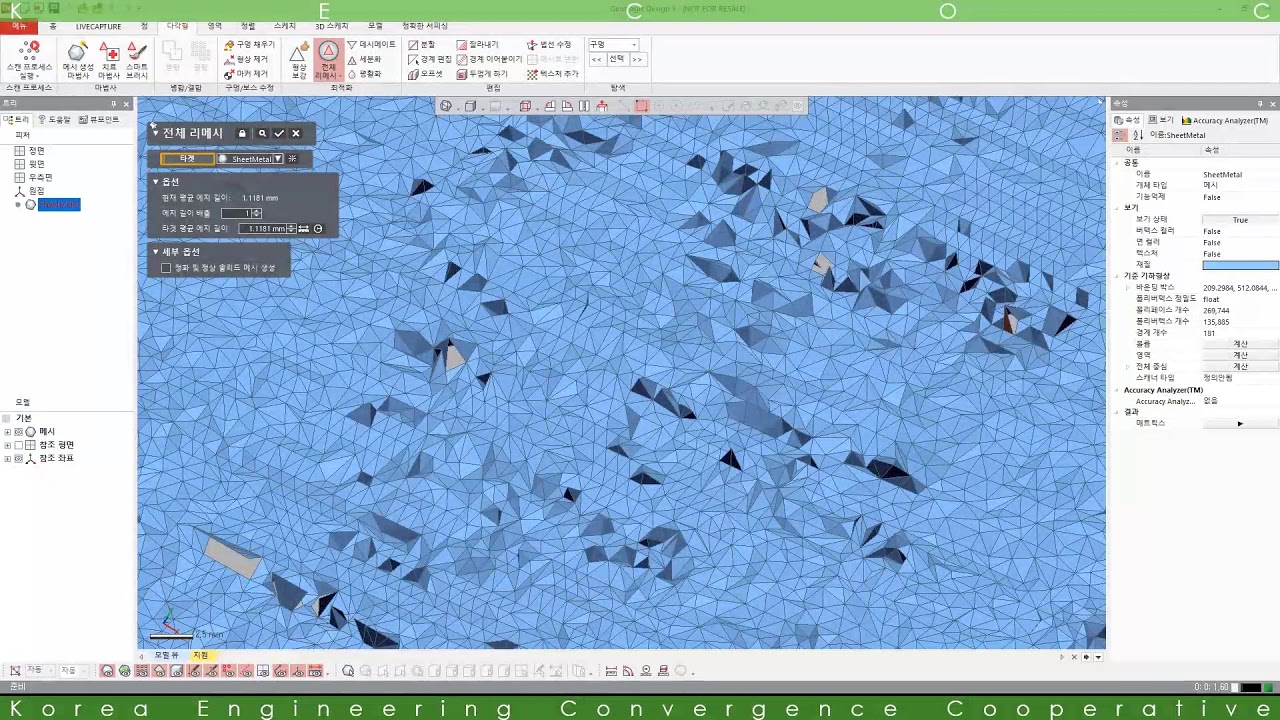Image resolution: width=1280 pixels, height=720 pixels.
Task: Lock the 전체 리메시 dialog with padlock icon
Action: [x=242, y=133]
